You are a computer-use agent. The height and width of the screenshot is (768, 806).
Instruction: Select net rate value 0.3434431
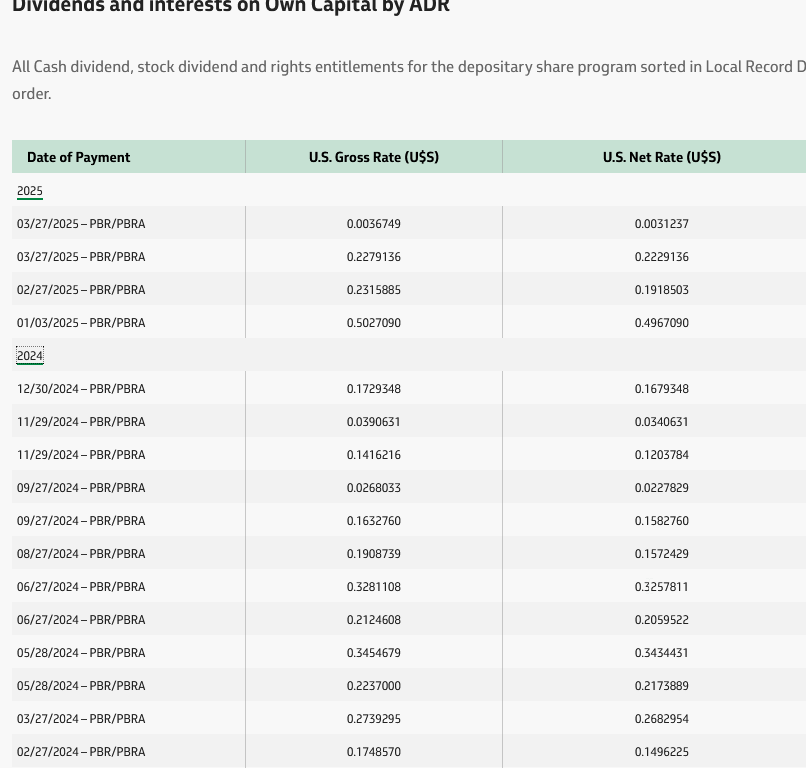point(662,652)
